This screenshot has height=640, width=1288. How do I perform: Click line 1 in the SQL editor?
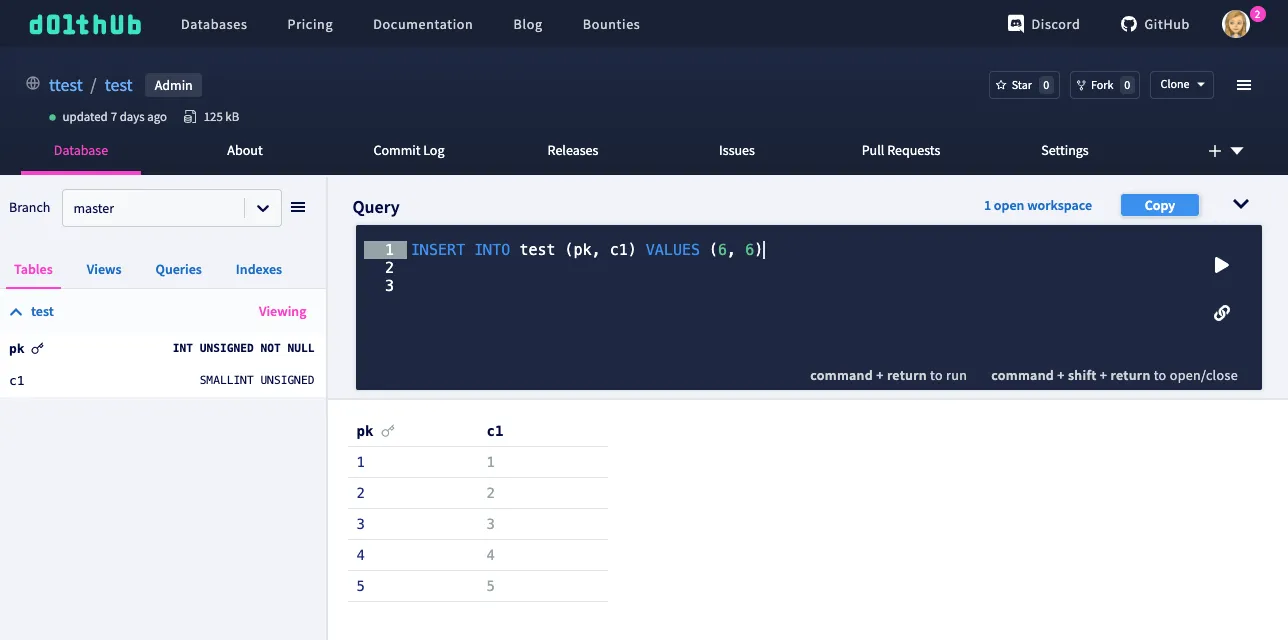pyautogui.click(x=600, y=249)
